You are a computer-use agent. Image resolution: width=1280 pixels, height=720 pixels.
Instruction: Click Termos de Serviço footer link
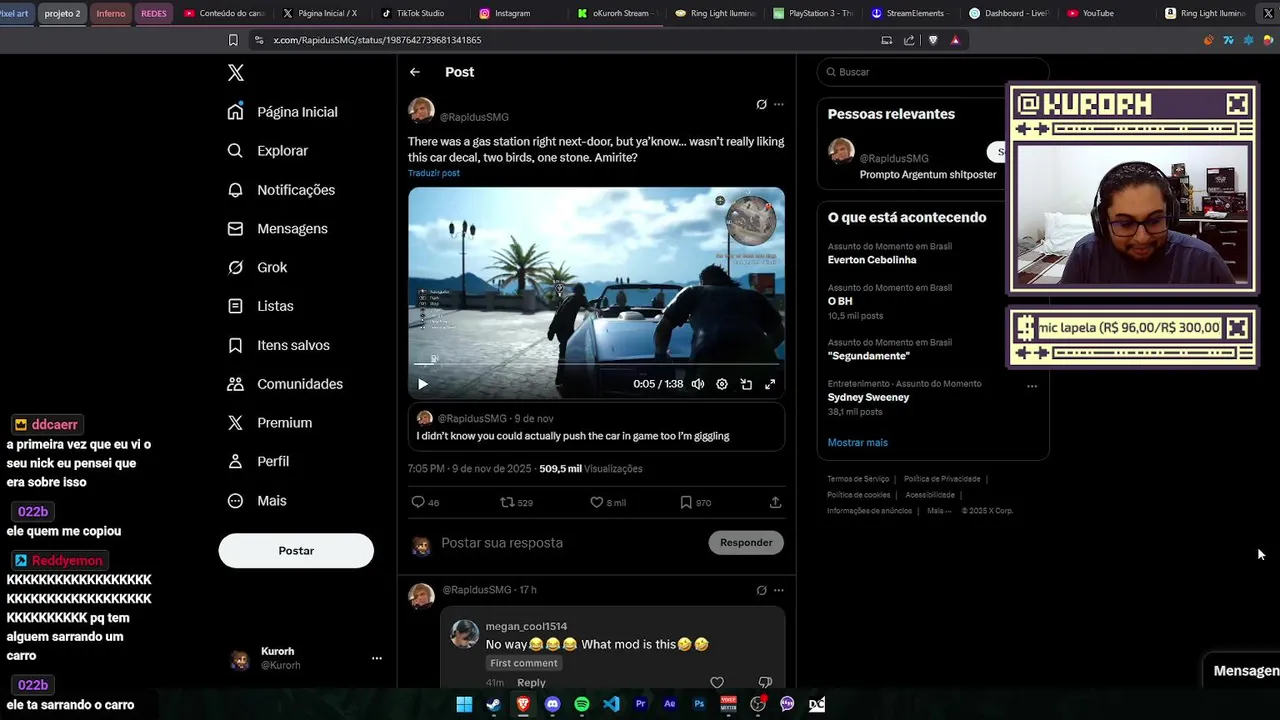[858, 479]
